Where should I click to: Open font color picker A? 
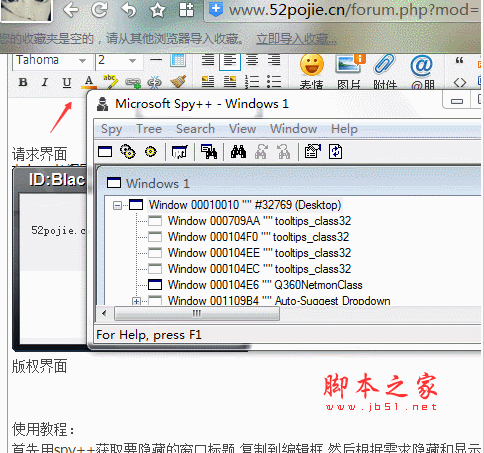89,82
